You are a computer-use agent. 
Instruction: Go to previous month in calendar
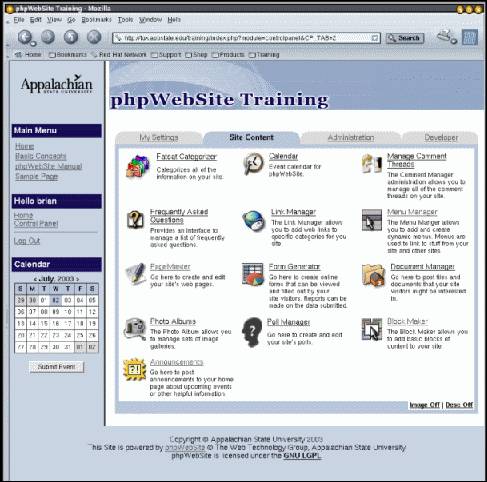[x=35, y=279]
